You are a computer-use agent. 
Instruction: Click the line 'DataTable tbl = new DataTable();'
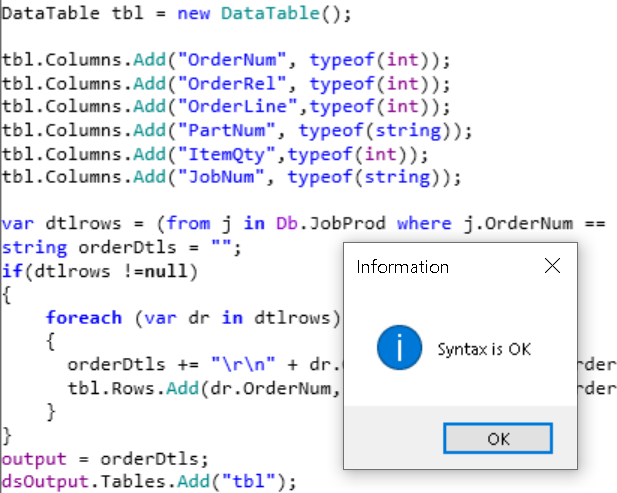[176, 13]
